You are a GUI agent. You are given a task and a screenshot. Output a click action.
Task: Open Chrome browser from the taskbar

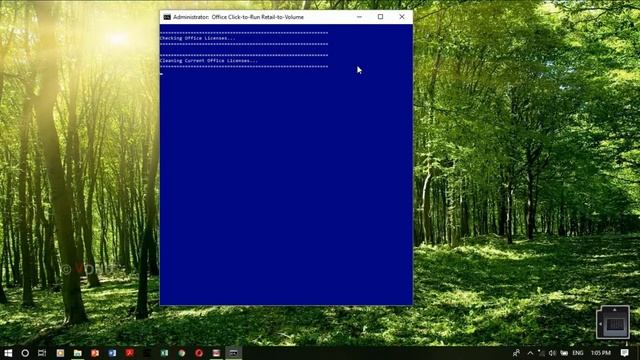[x=182, y=353]
